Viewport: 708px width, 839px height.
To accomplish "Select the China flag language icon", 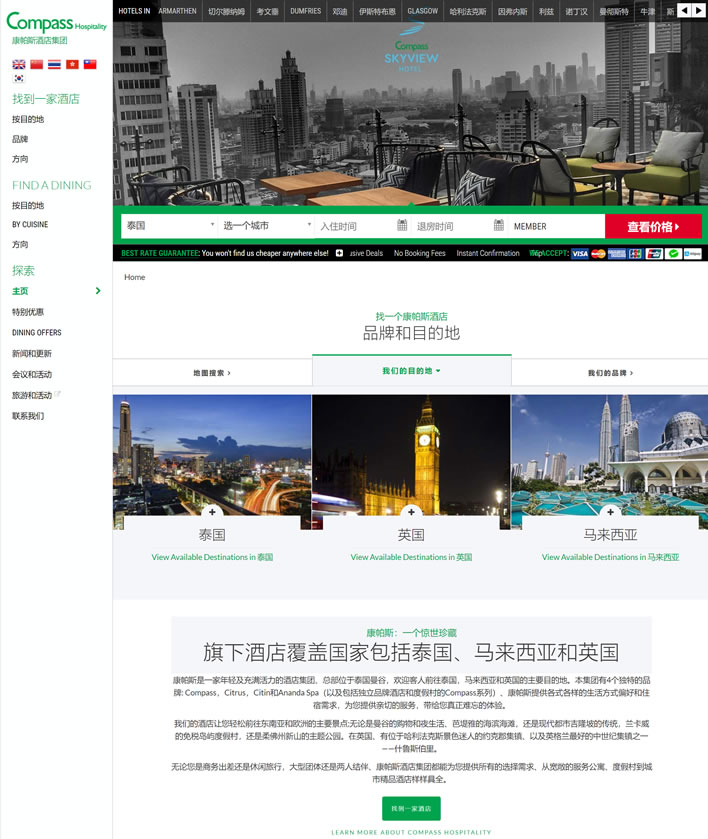I will [37, 64].
